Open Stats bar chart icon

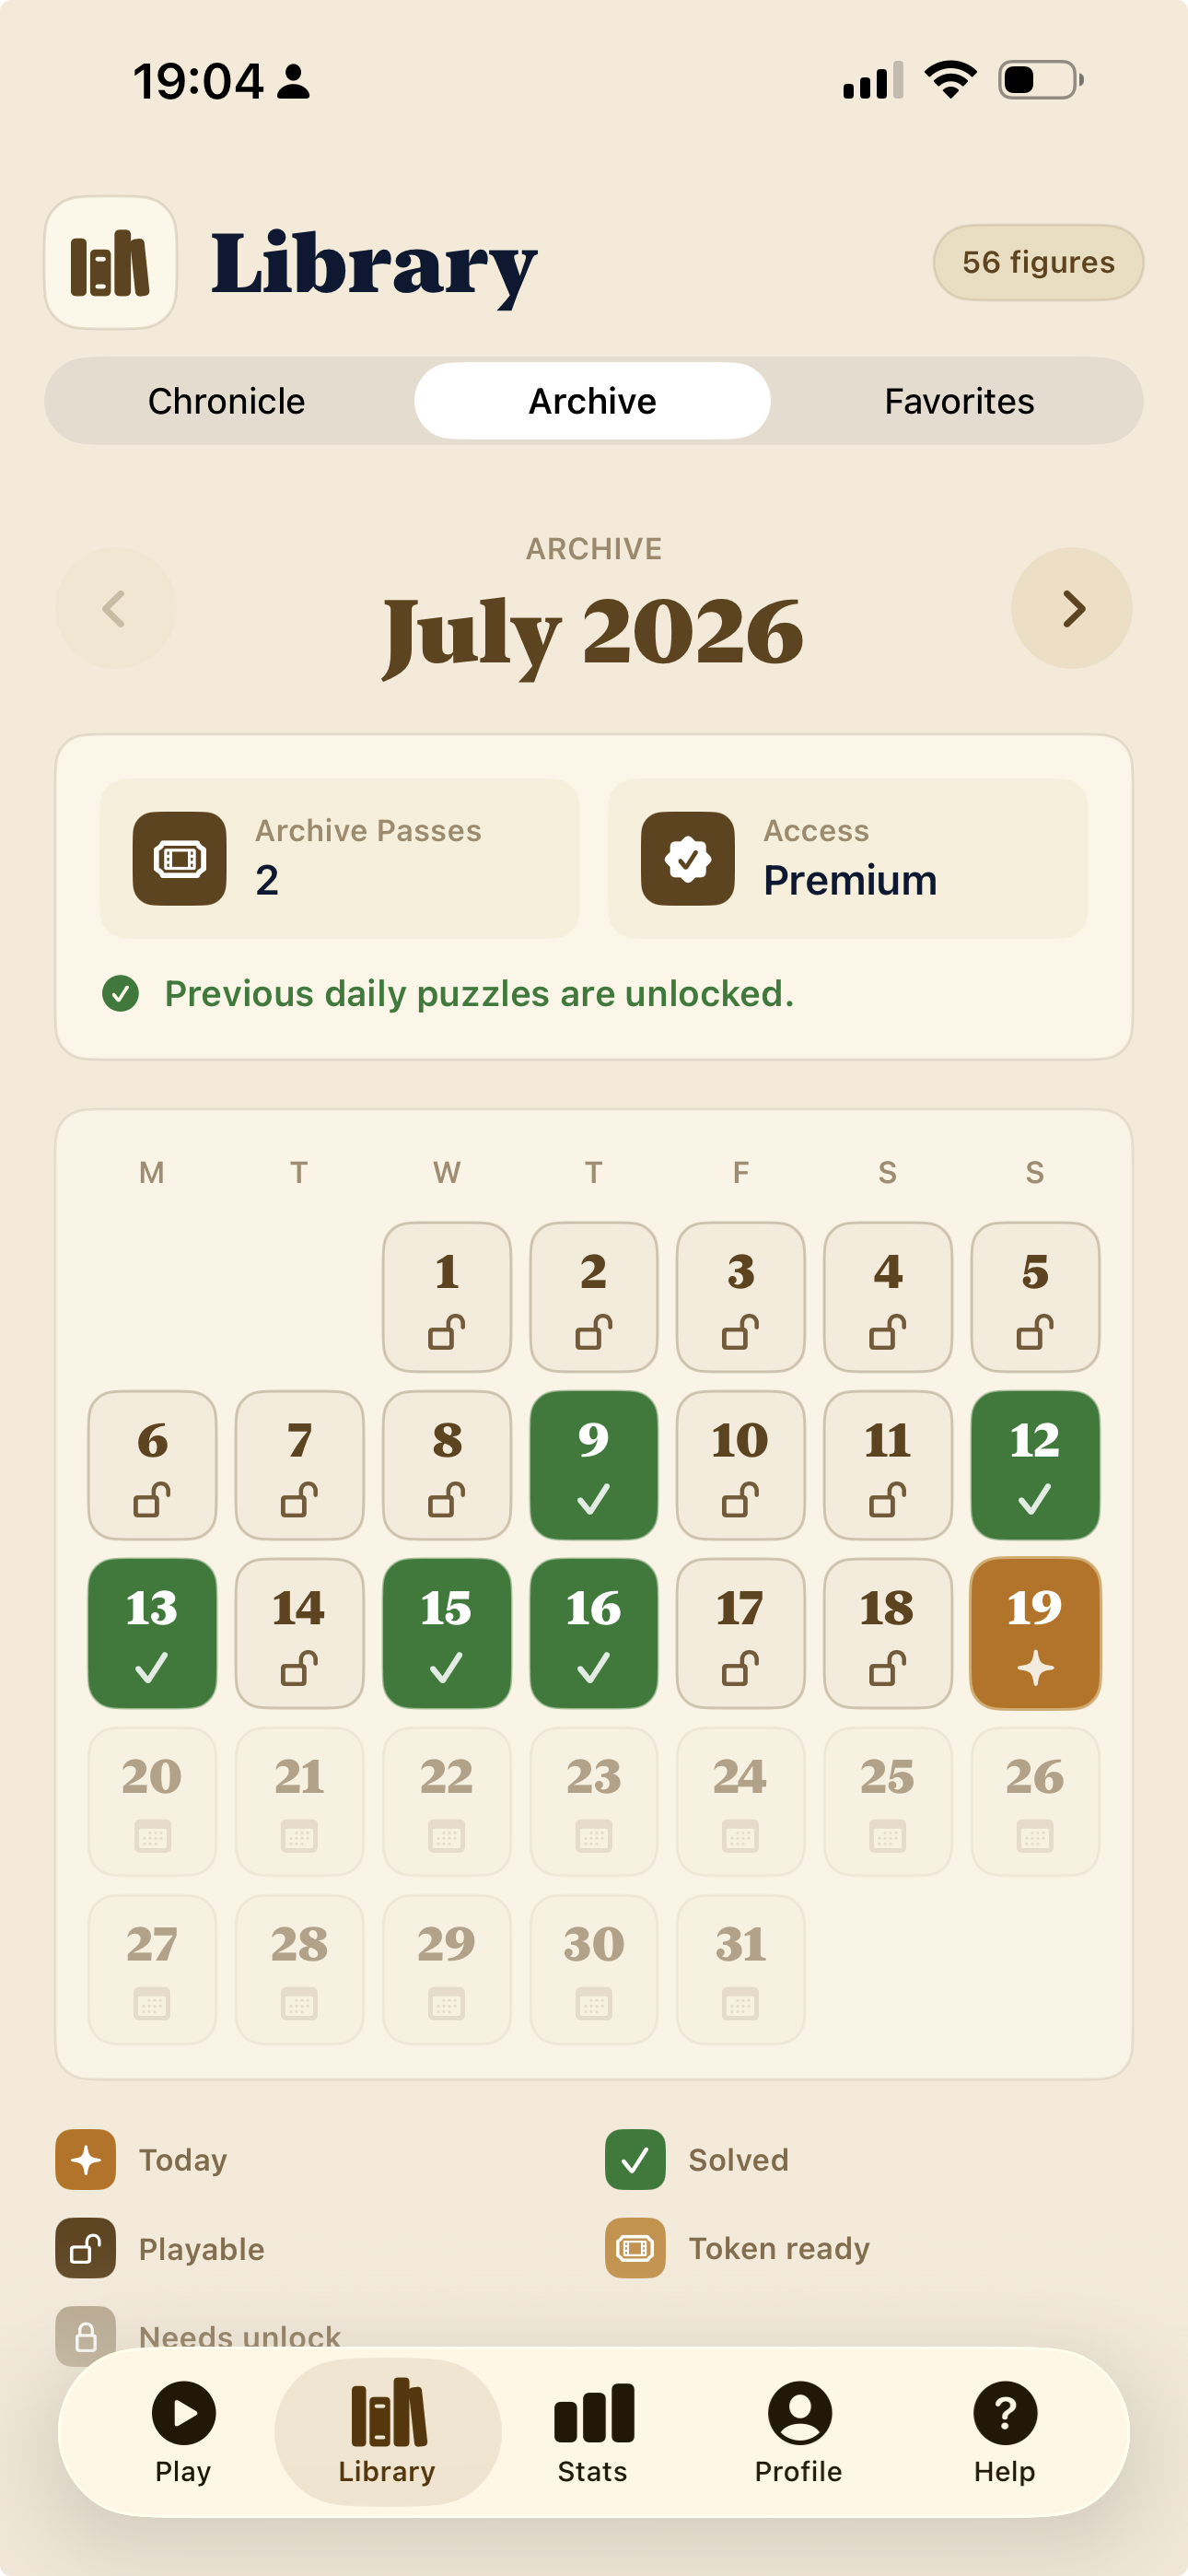click(x=593, y=2413)
